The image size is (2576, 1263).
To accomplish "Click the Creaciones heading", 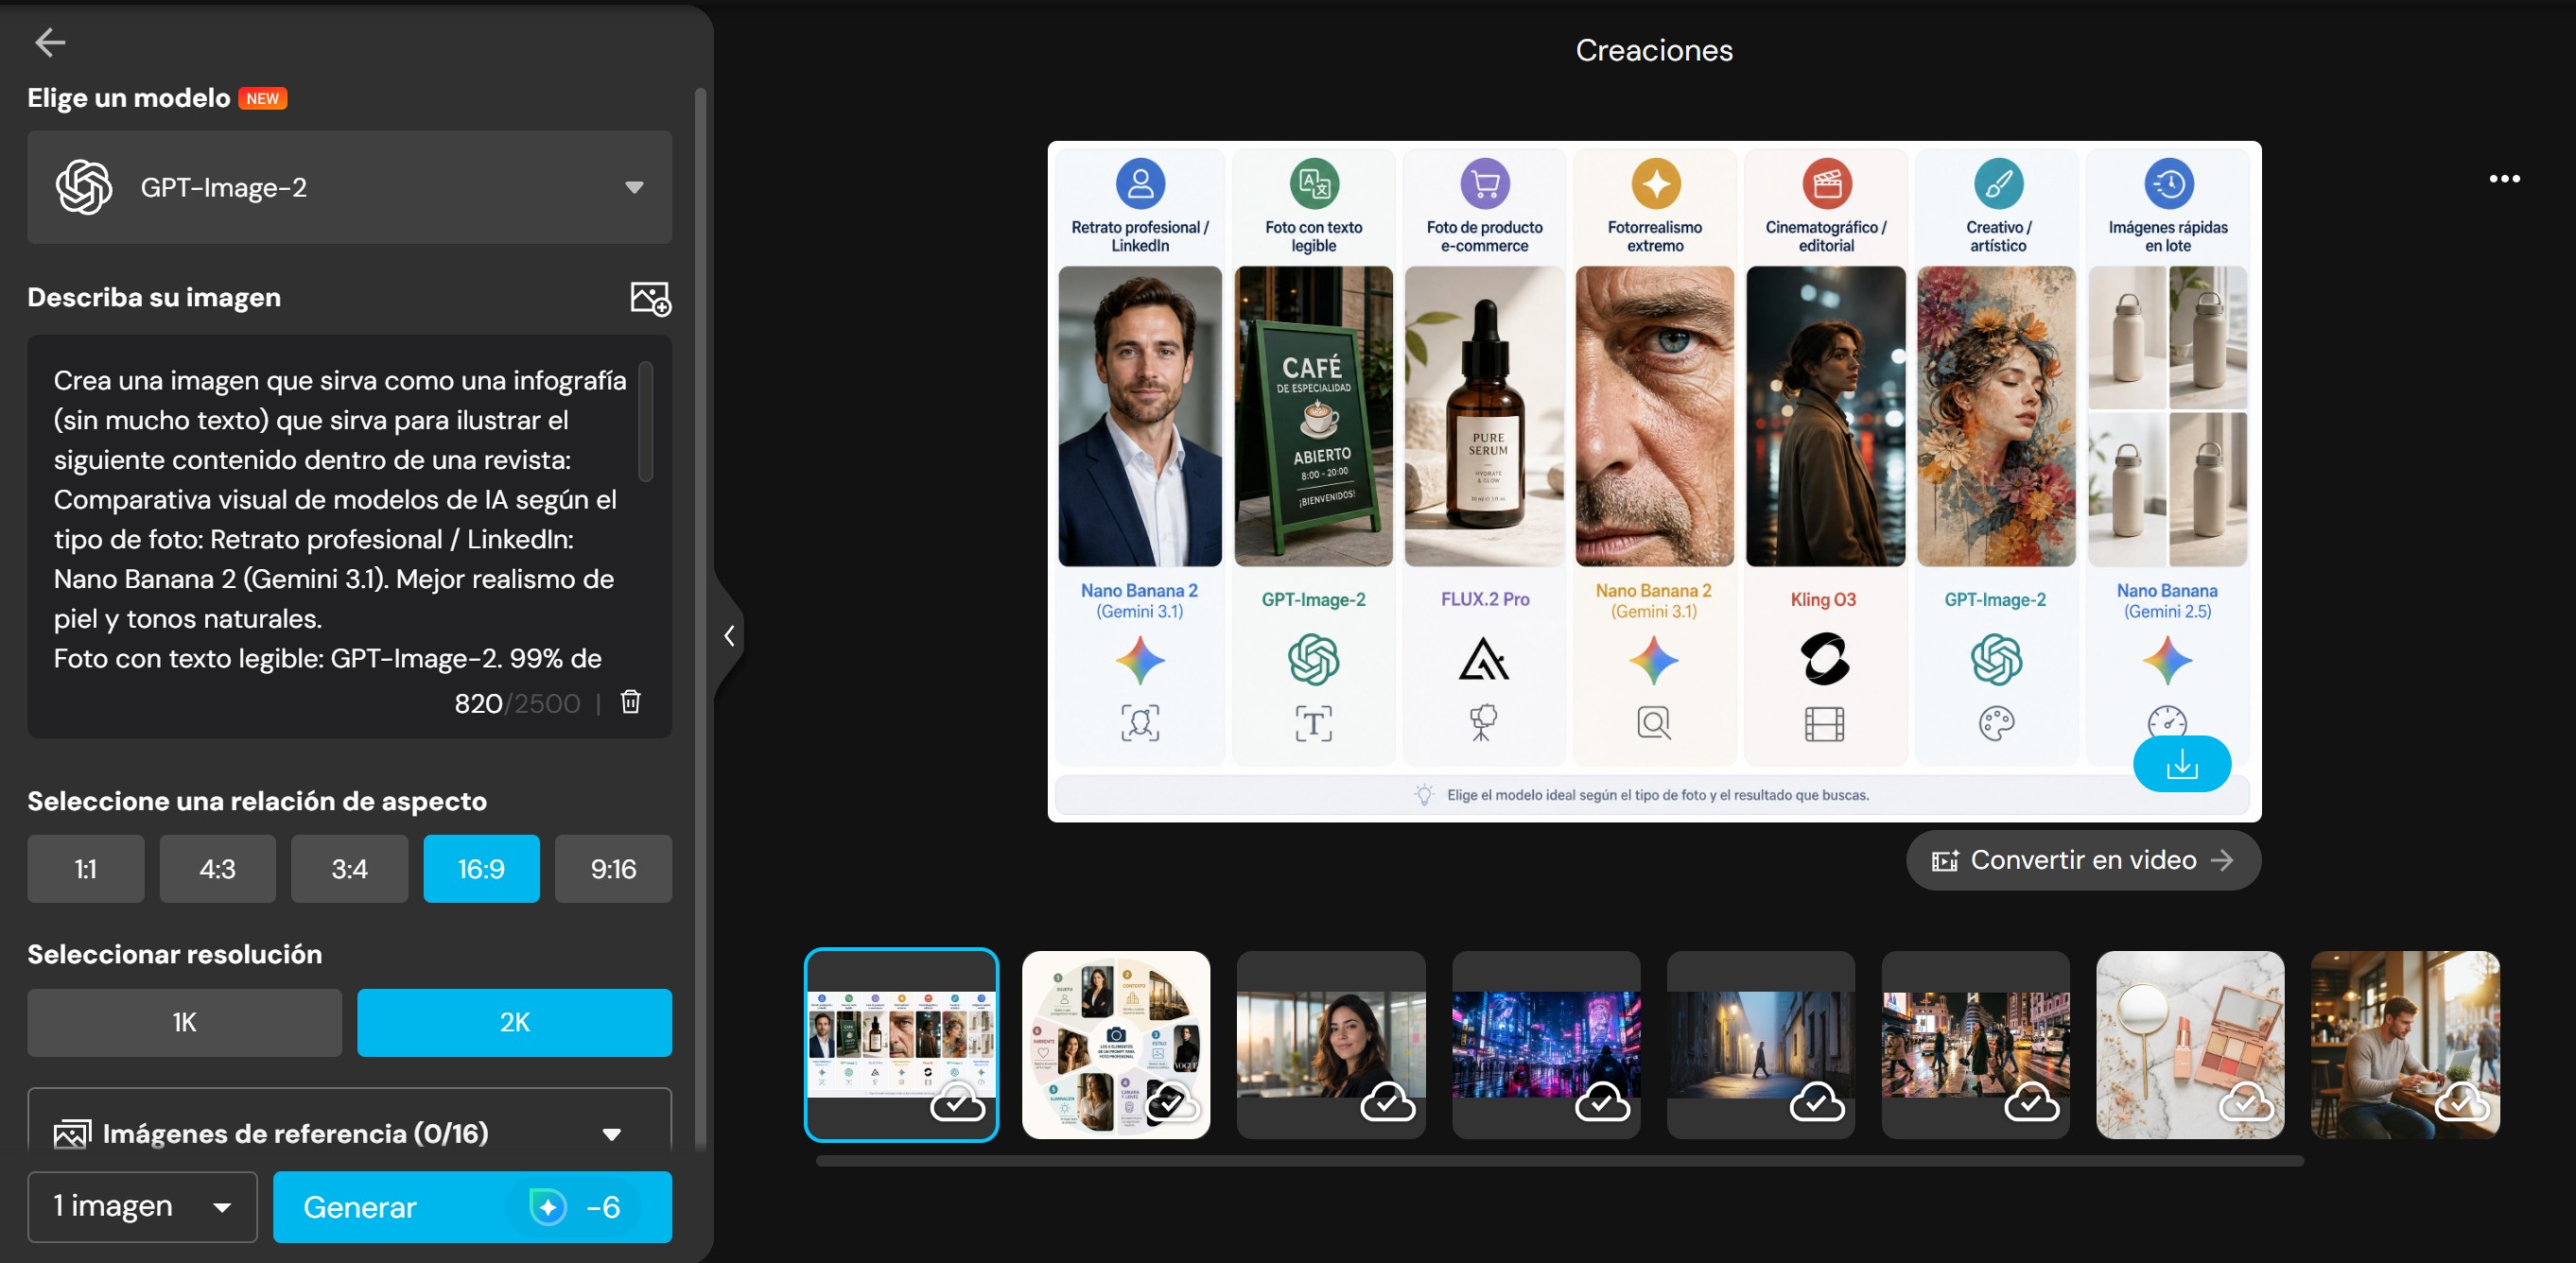I will [x=1654, y=50].
